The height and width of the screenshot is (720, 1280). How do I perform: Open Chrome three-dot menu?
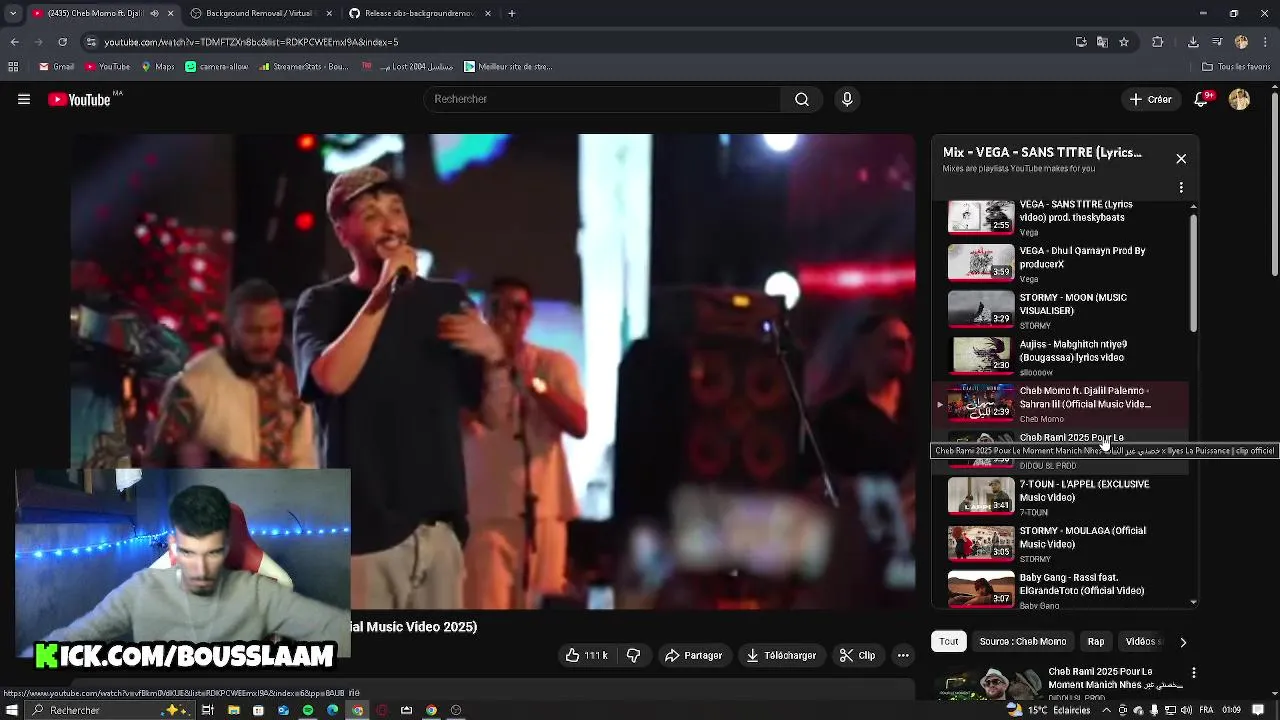(x=1264, y=42)
